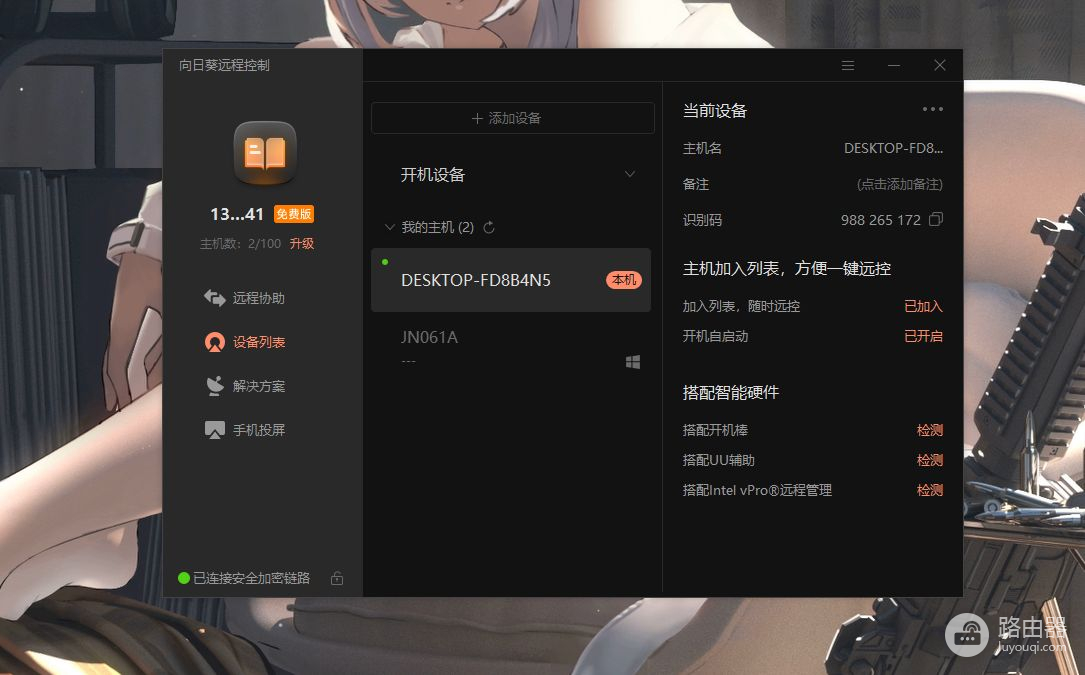Refresh the 我的主机 host list
The width and height of the screenshot is (1085, 675).
pyautogui.click(x=489, y=227)
